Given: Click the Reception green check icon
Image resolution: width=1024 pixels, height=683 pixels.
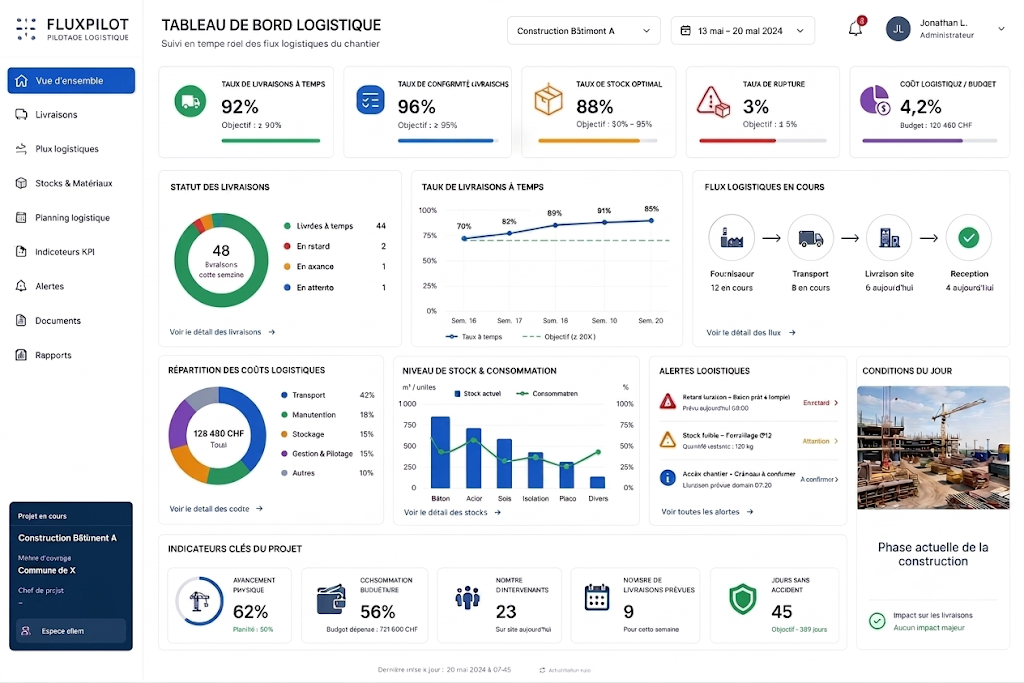Looking at the screenshot, I should click(x=968, y=238).
